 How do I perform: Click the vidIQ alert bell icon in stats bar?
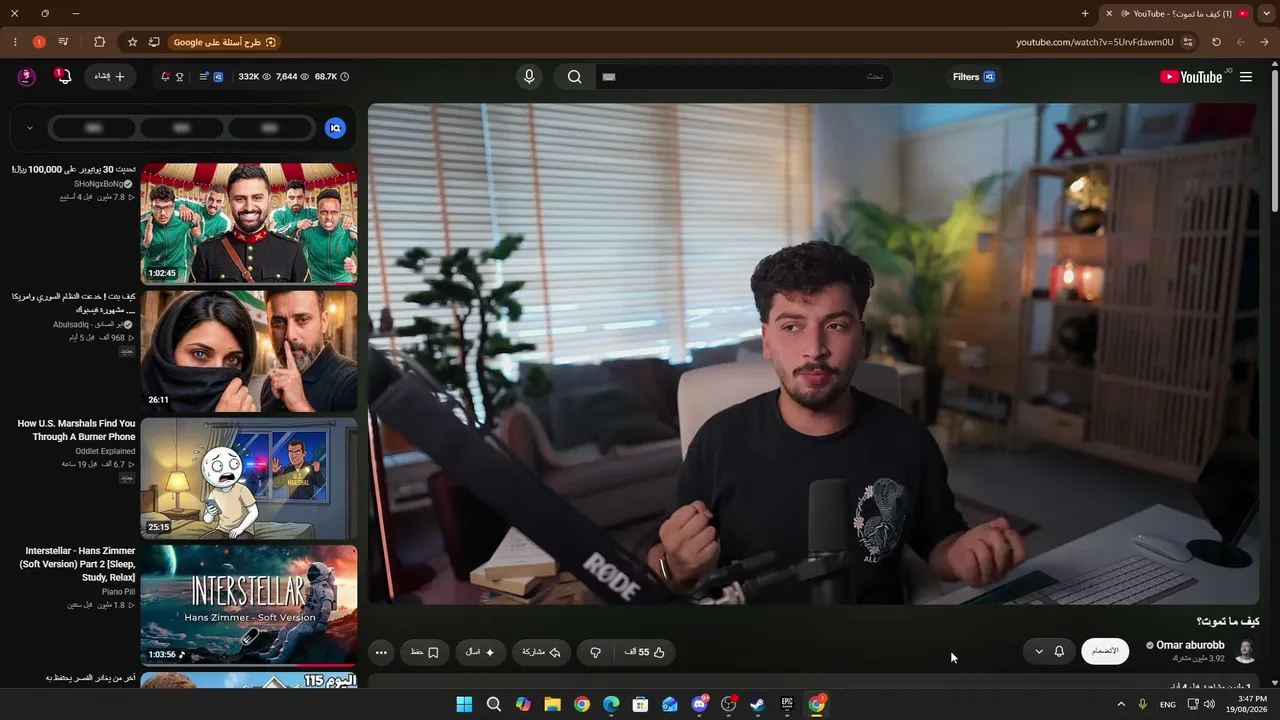click(165, 77)
